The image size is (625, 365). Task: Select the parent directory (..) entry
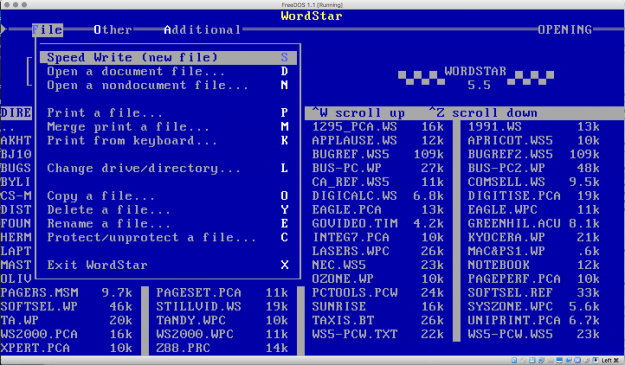(x=8, y=128)
